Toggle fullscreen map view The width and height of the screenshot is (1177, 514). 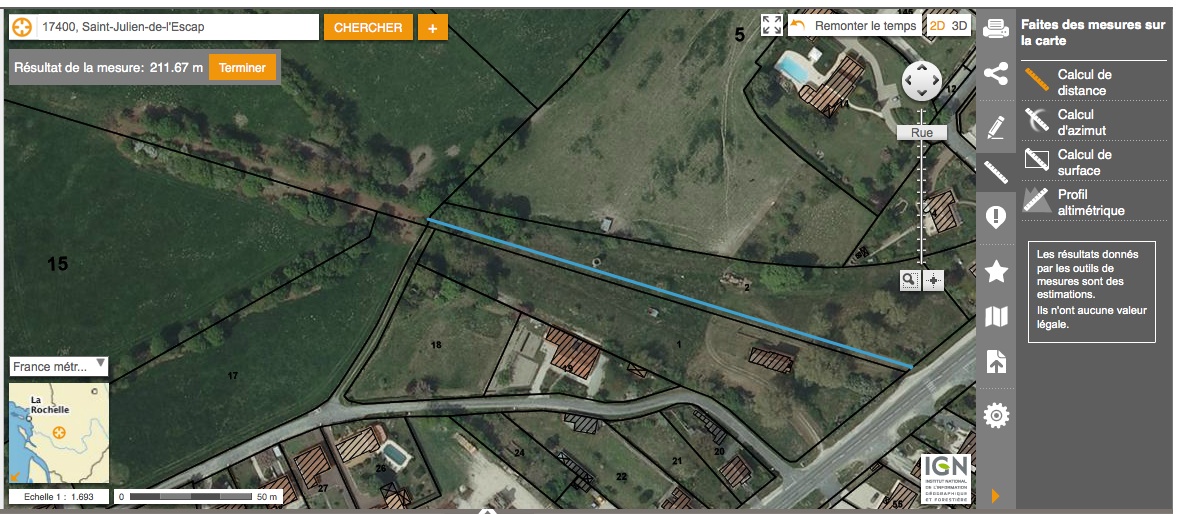pyautogui.click(x=772, y=25)
